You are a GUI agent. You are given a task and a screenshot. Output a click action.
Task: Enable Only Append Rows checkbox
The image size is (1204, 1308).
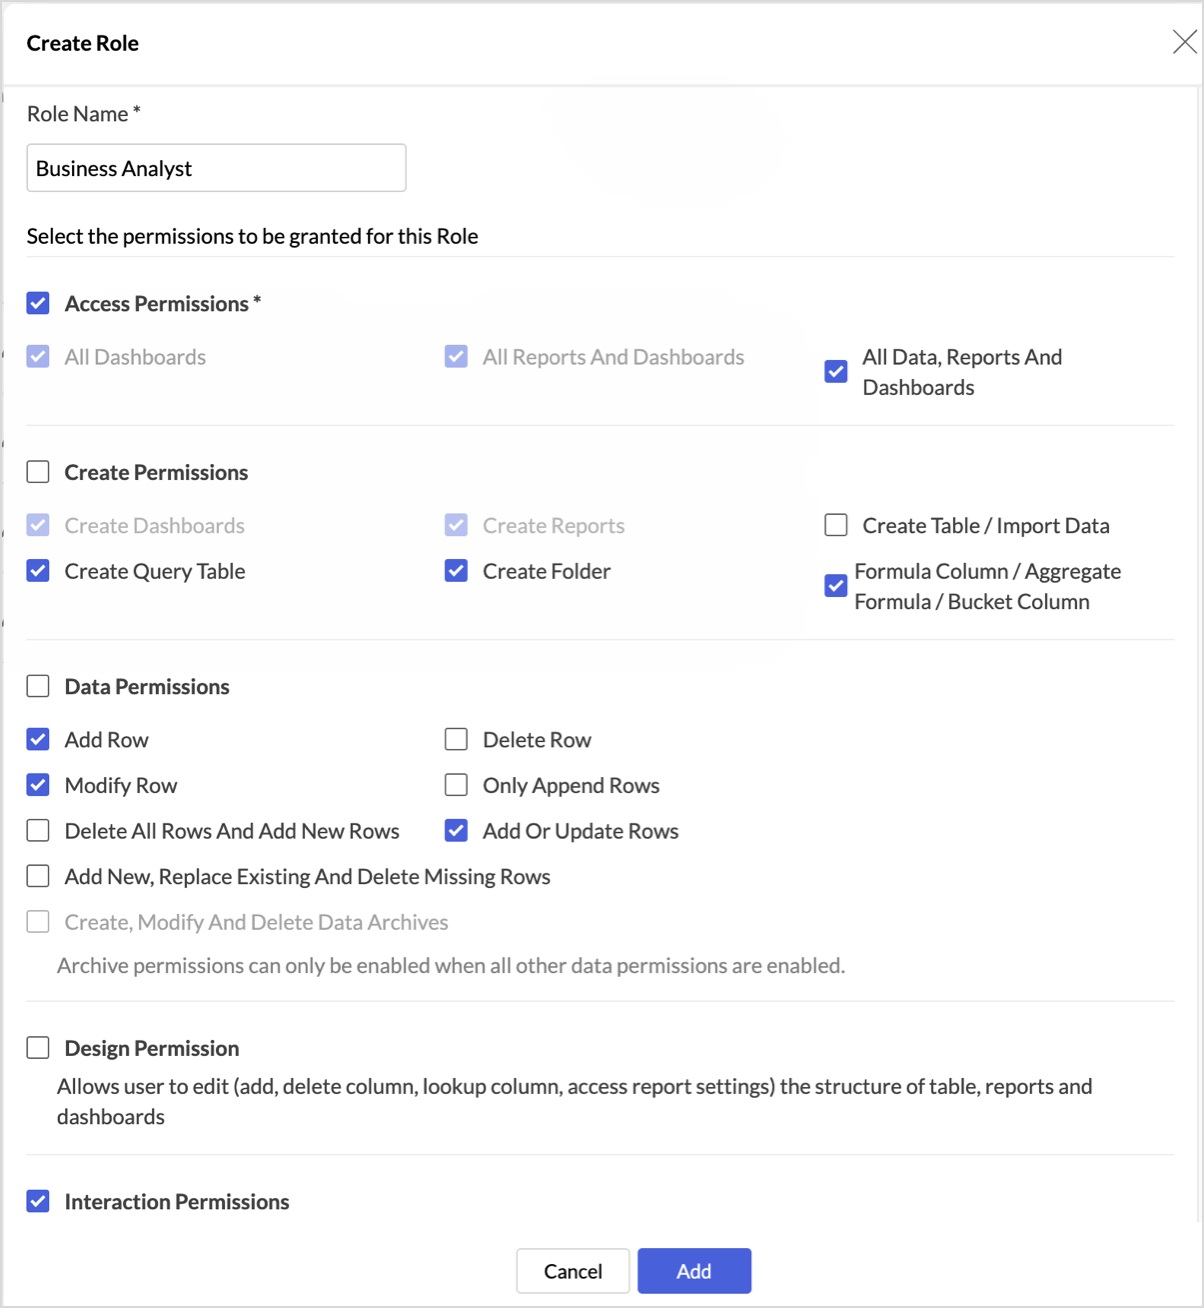pyautogui.click(x=456, y=785)
